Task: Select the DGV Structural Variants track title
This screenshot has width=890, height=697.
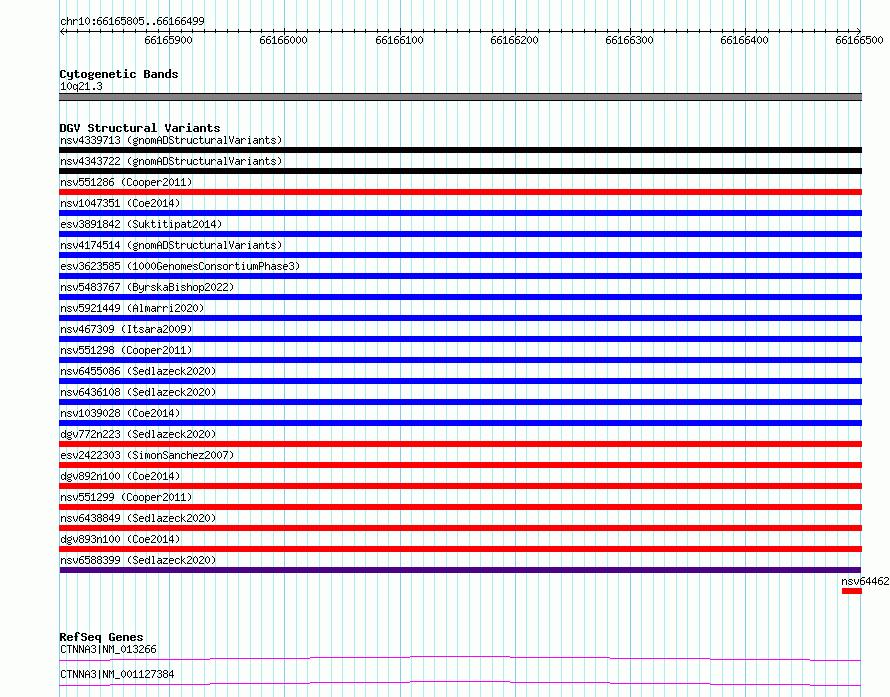Action: click(140, 128)
